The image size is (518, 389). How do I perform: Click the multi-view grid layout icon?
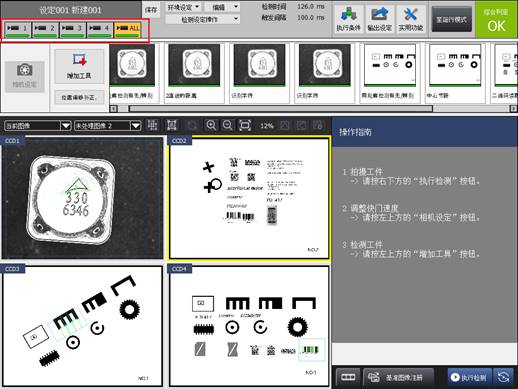[153, 125]
